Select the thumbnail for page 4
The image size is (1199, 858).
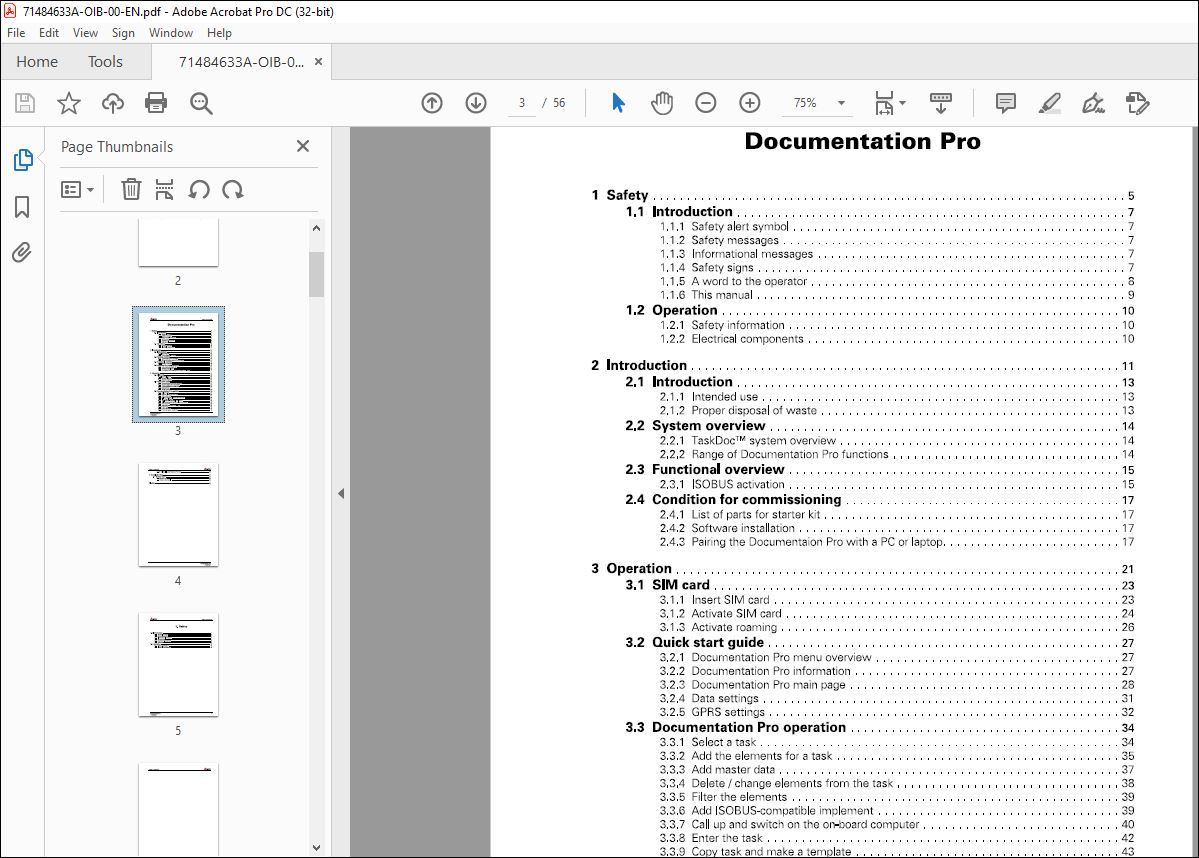178,514
